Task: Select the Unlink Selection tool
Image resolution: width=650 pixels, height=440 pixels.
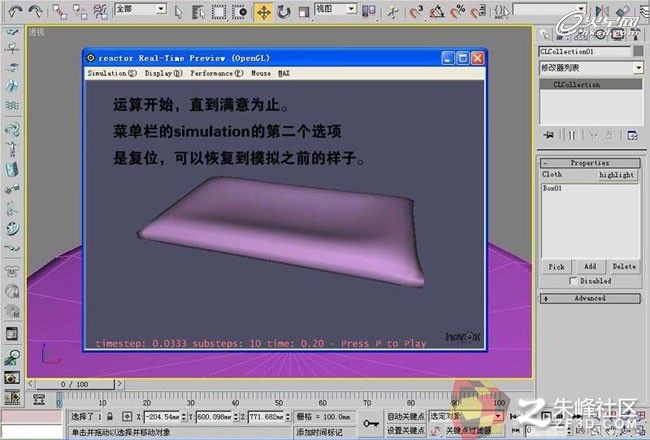Action: click(x=80, y=11)
